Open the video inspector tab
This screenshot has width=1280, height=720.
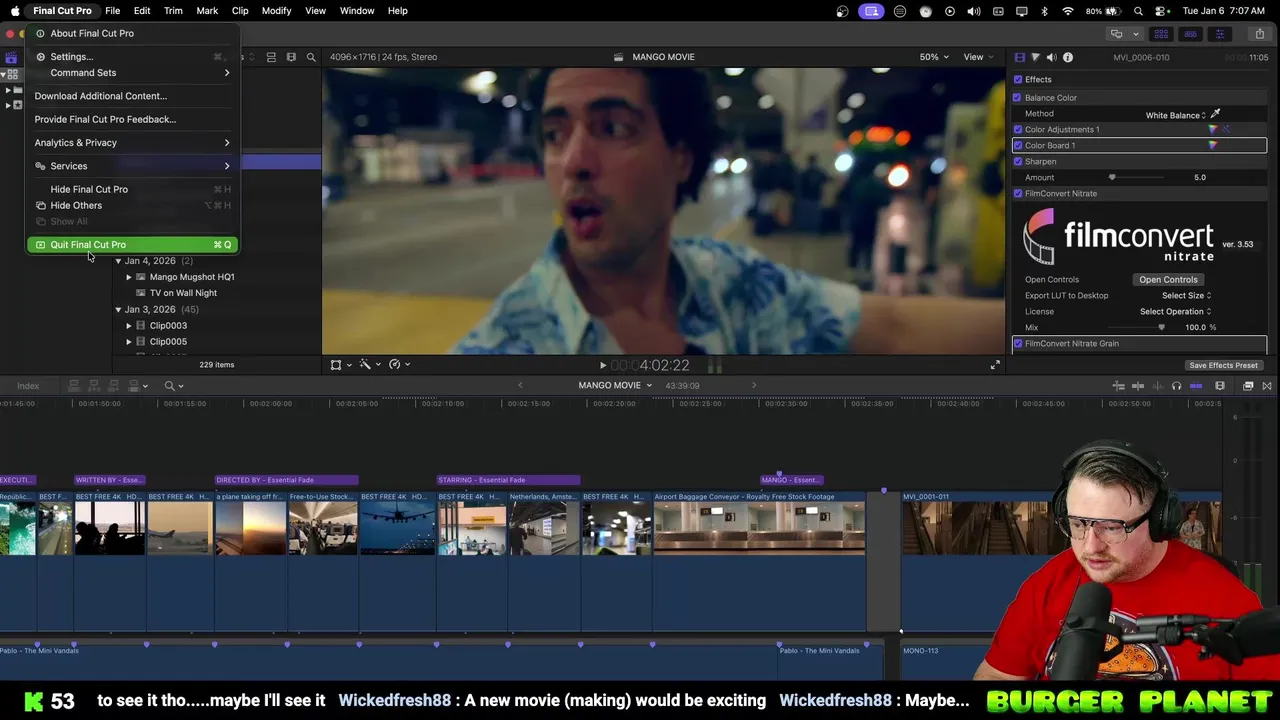tap(1019, 57)
